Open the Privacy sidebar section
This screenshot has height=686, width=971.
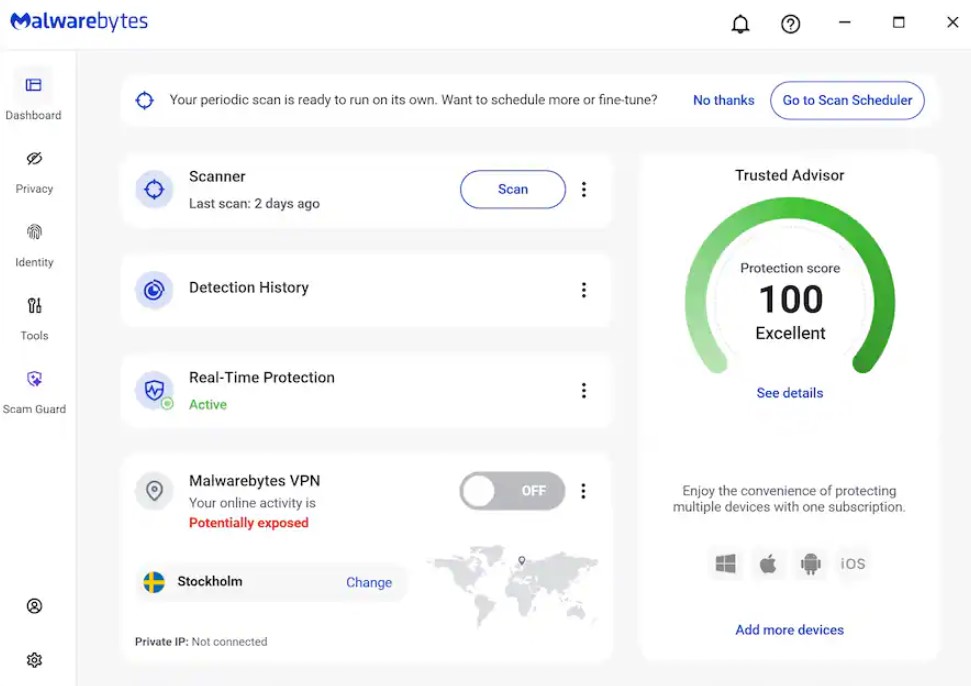tap(34, 172)
